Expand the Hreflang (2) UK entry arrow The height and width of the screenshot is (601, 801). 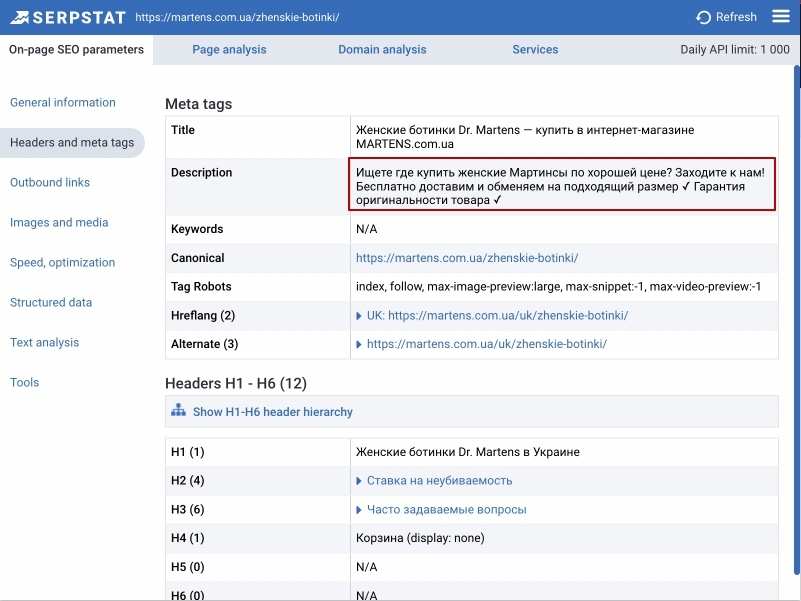click(359, 316)
